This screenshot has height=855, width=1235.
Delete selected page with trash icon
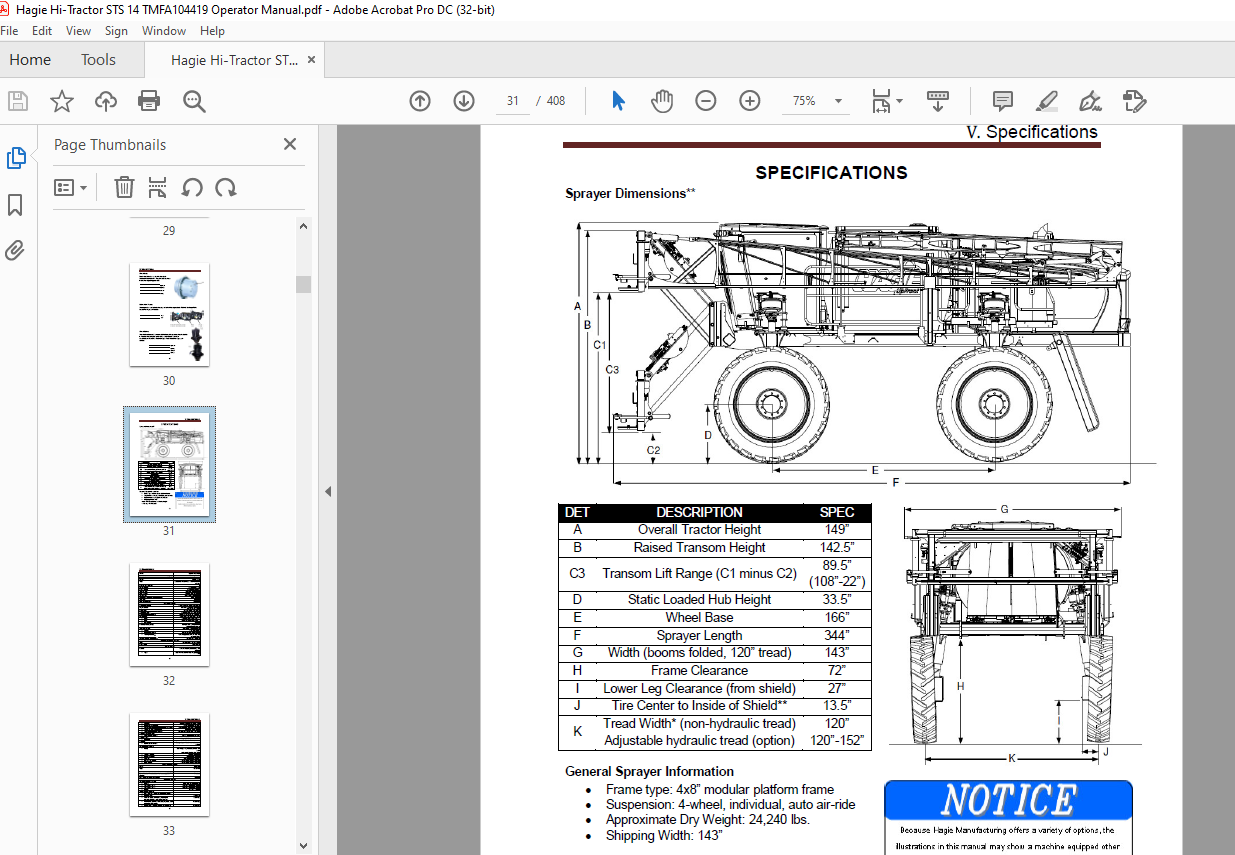(x=124, y=187)
